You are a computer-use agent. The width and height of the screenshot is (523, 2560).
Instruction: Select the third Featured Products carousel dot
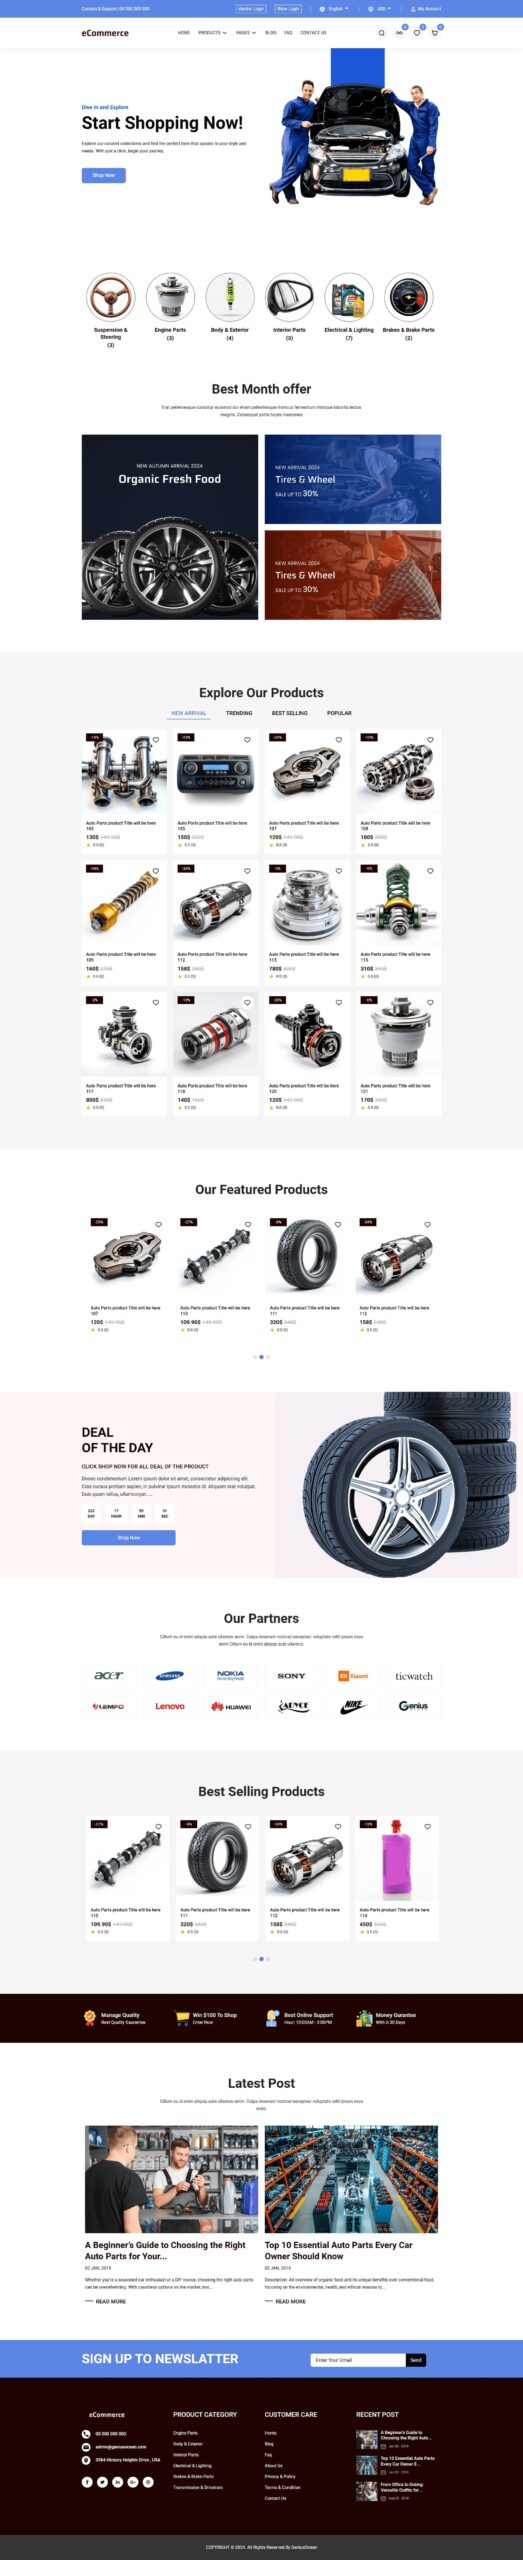tap(268, 1357)
